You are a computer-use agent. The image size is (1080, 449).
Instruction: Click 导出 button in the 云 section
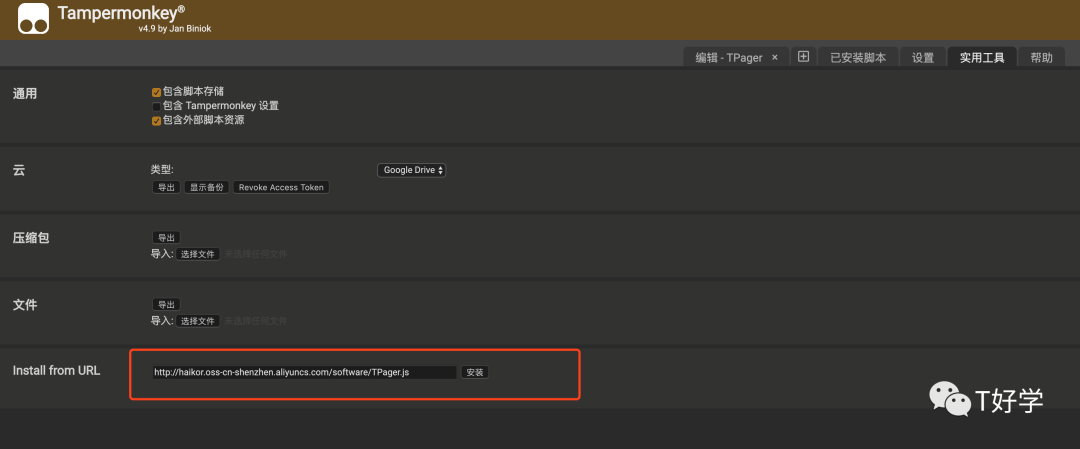166,187
